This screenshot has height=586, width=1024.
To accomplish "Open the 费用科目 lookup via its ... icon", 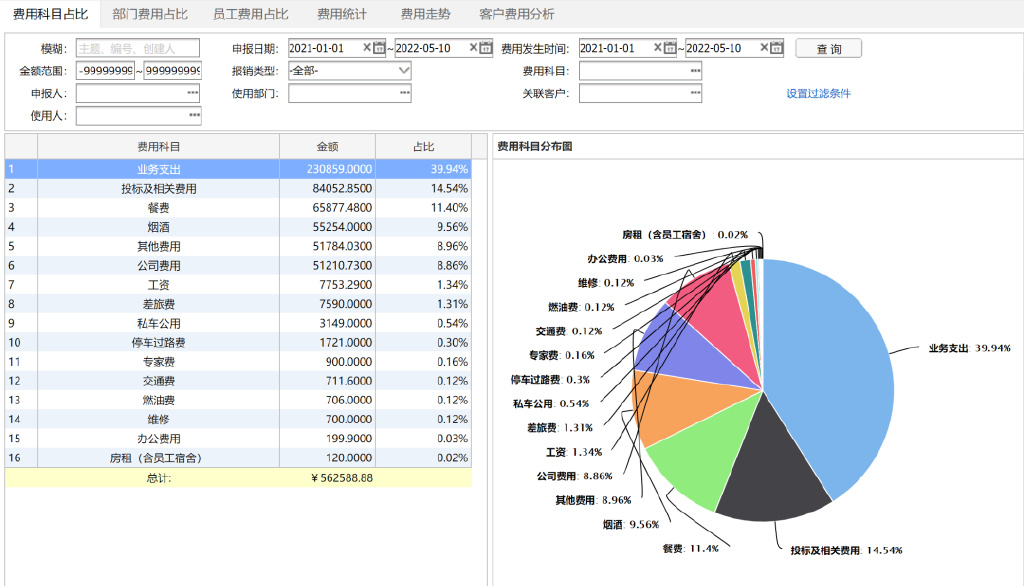I will pyautogui.click(x=694, y=70).
